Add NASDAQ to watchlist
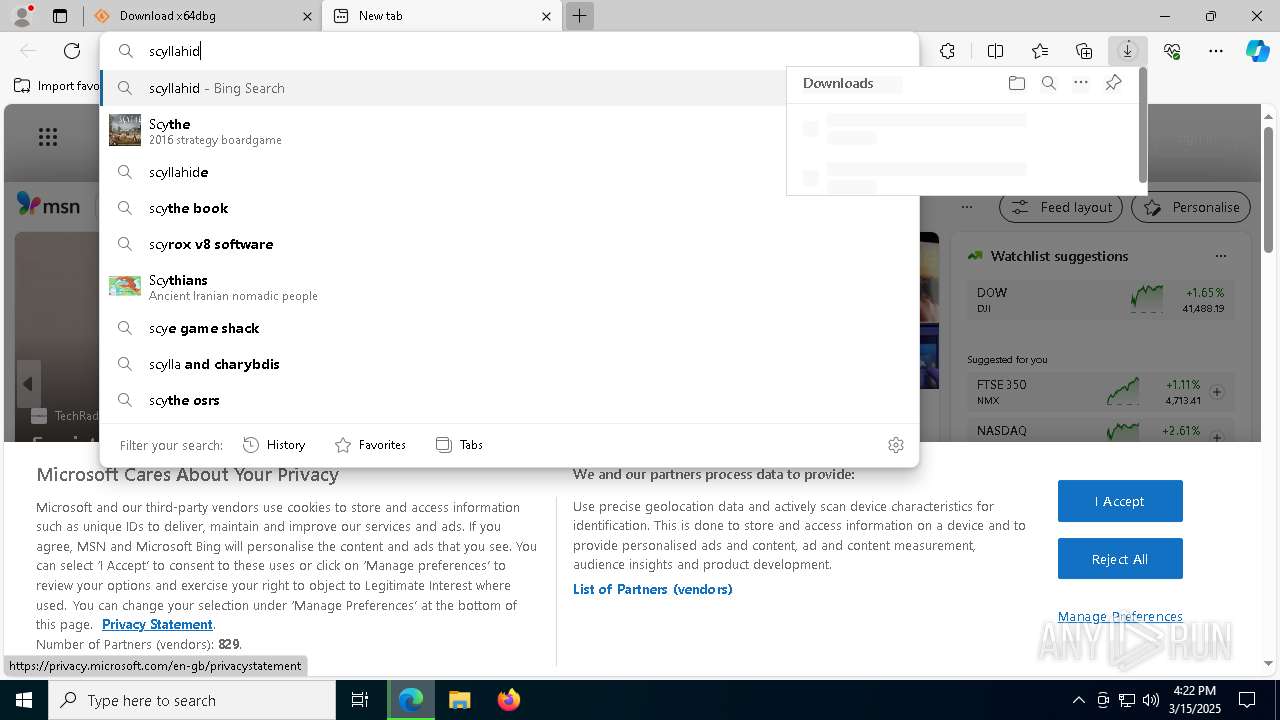 [1217, 437]
